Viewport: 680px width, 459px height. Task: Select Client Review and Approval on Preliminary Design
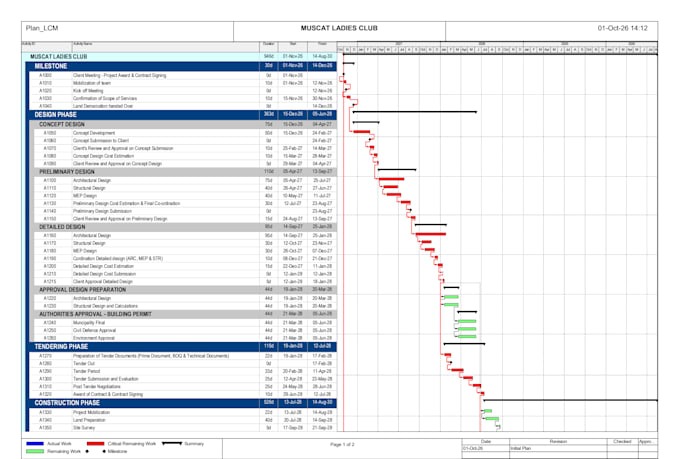[185, 219]
